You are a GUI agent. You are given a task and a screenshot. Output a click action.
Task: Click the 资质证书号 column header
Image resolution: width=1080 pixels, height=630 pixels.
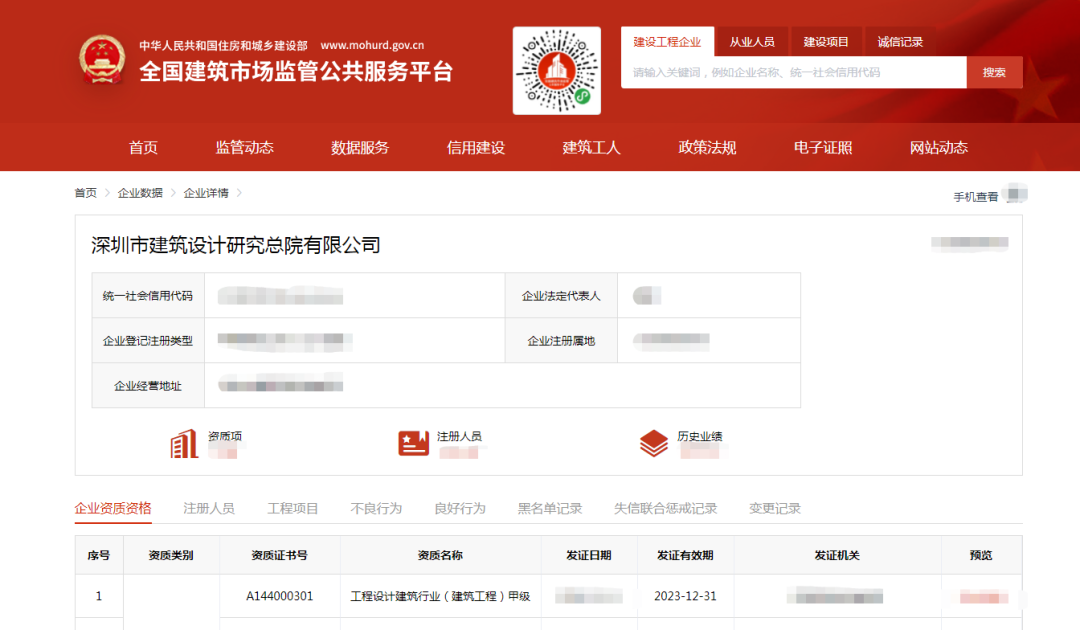[x=280, y=555]
